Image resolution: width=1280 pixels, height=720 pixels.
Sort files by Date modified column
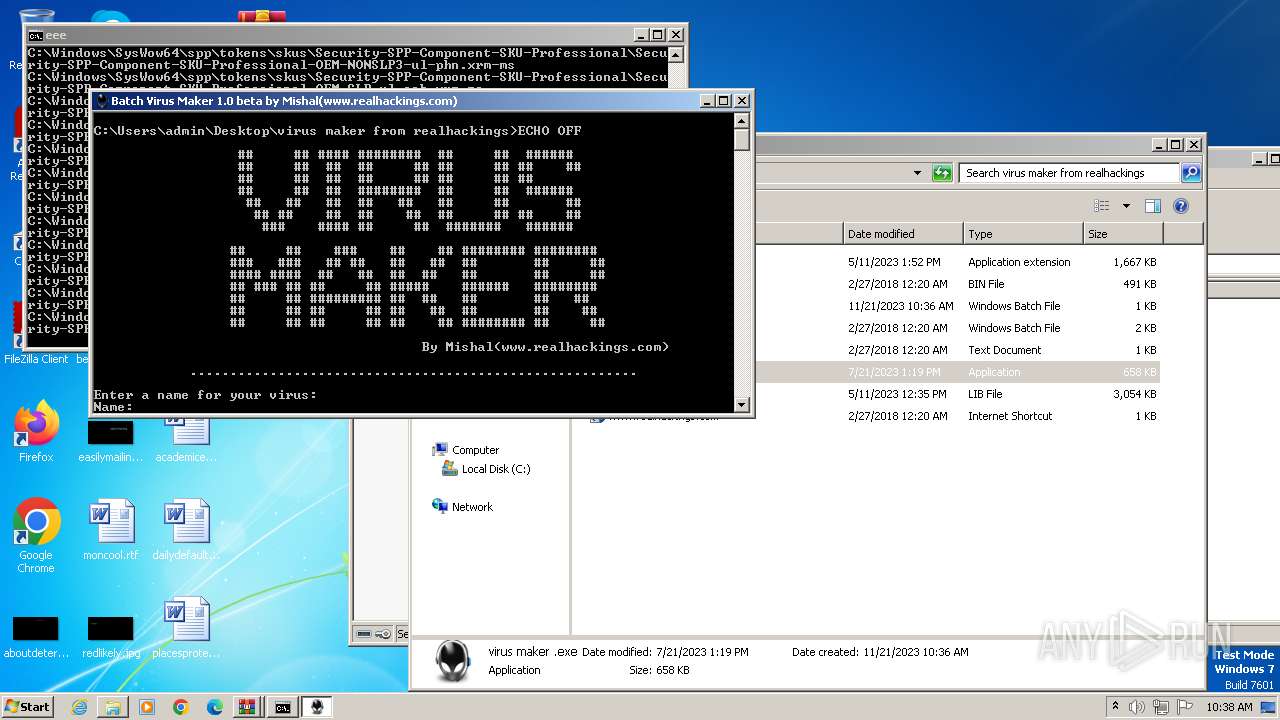pos(903,234)
